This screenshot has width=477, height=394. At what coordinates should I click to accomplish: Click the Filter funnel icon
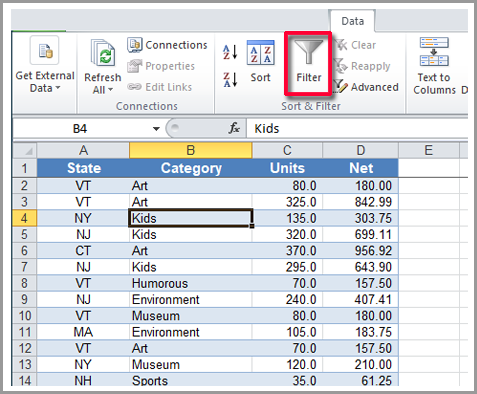coord(309,52)
